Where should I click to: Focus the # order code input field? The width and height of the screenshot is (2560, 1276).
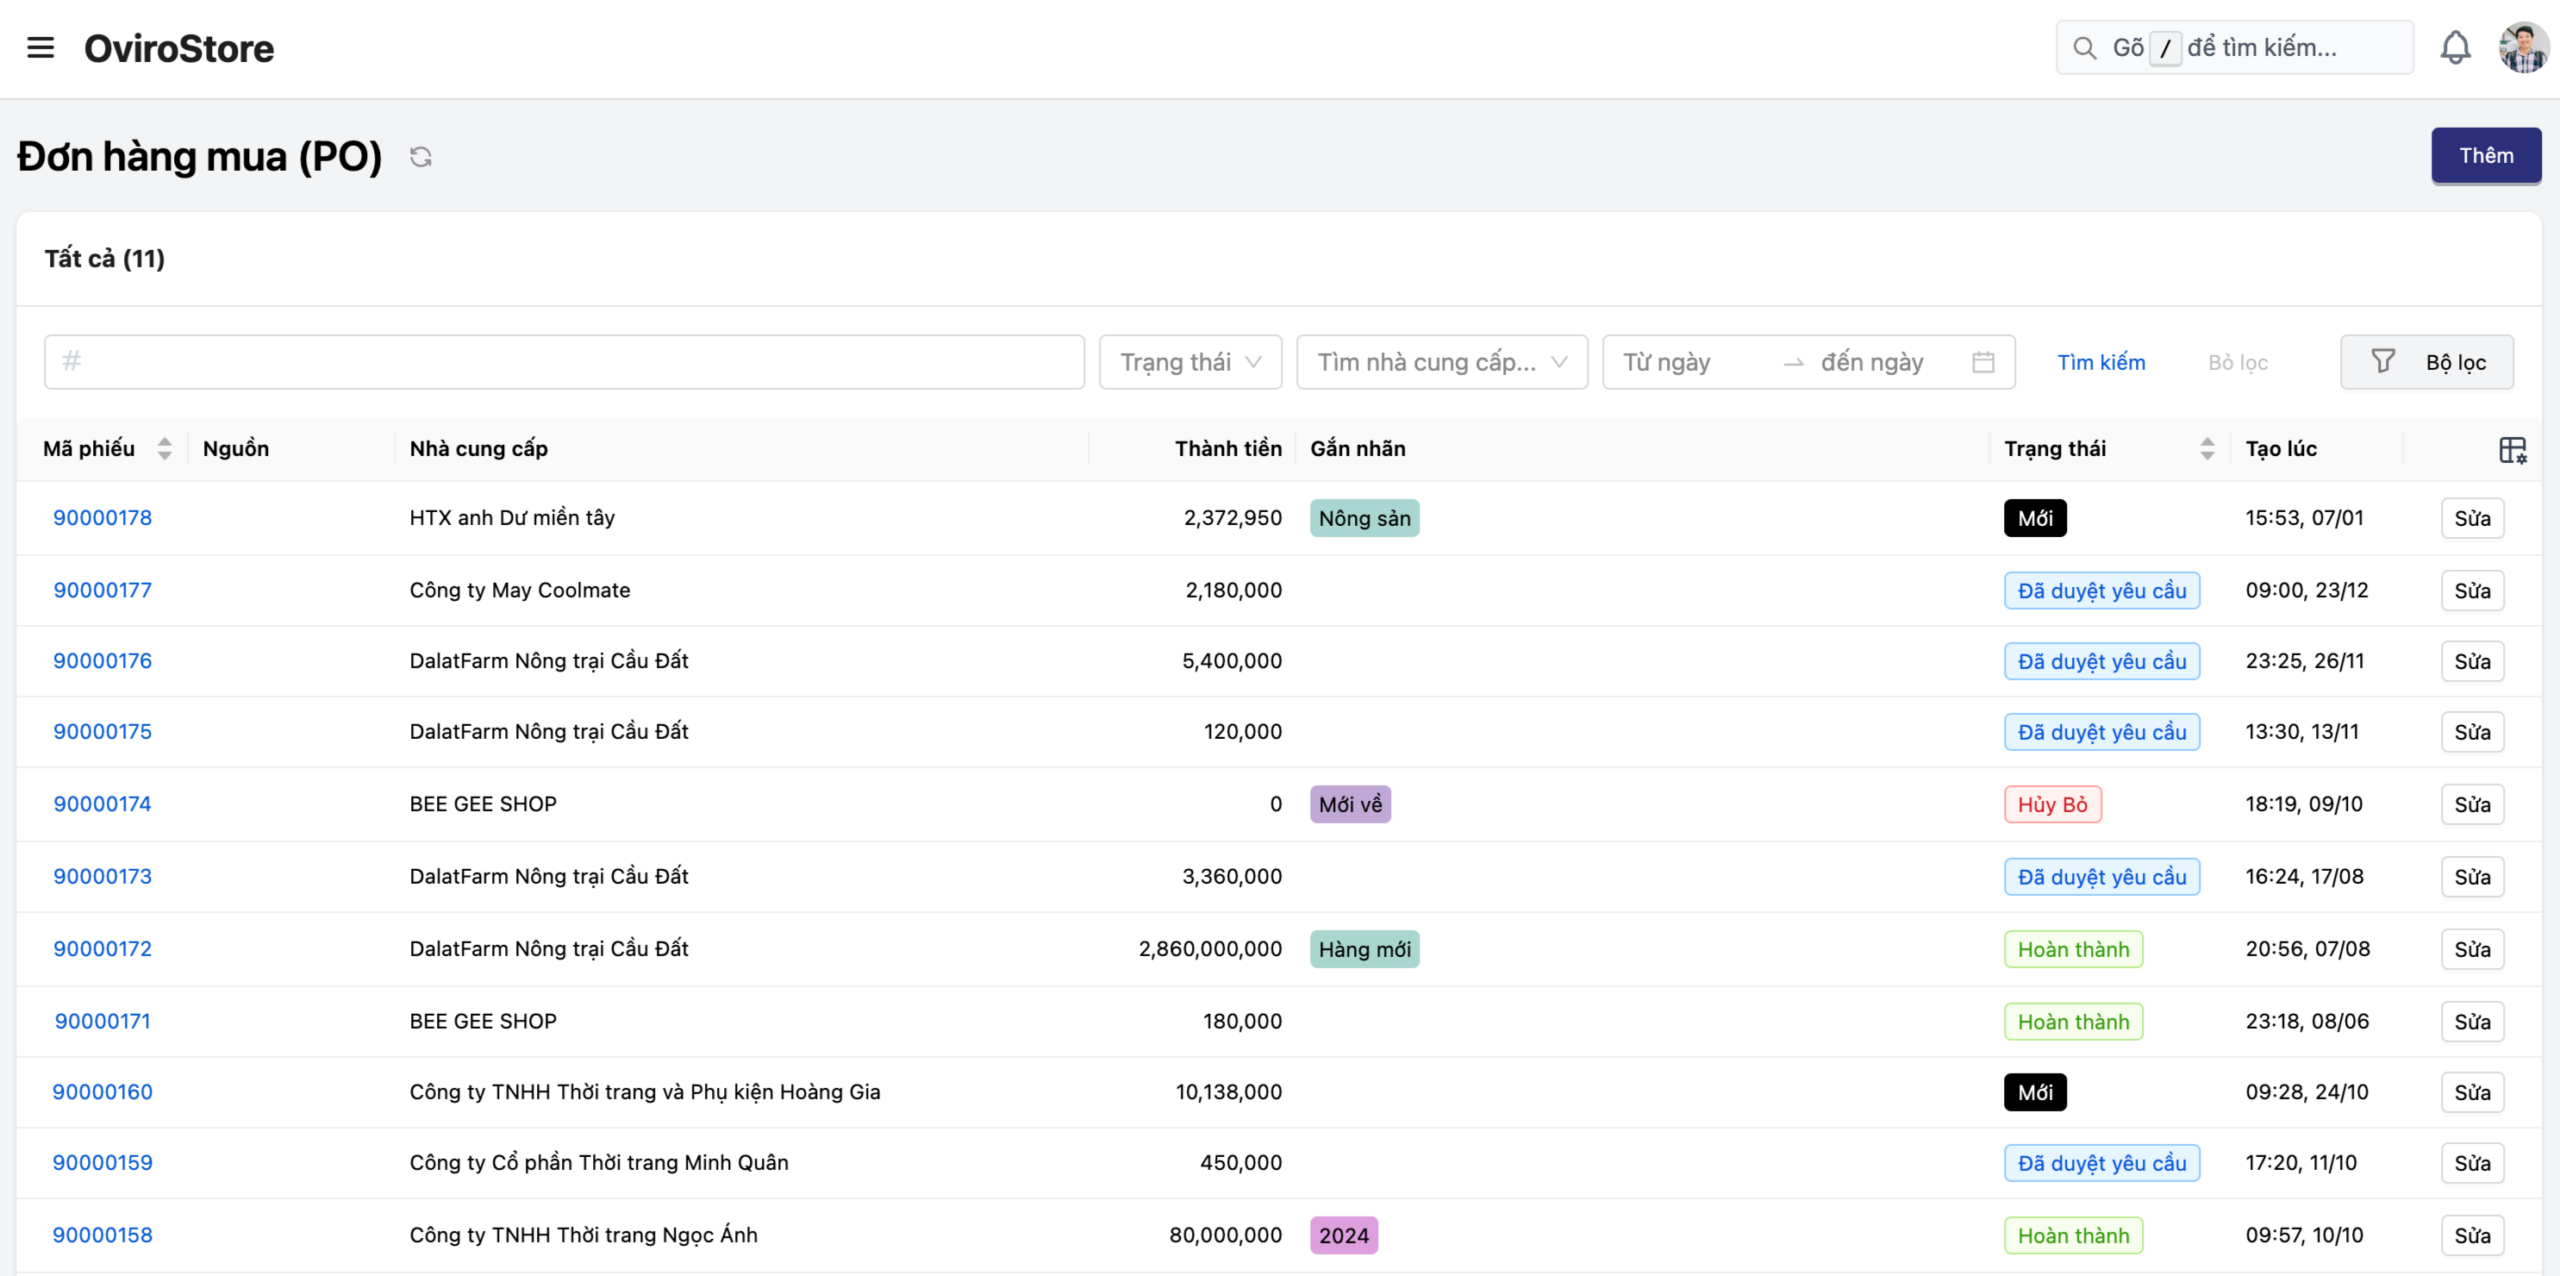(x=564, y=362)
